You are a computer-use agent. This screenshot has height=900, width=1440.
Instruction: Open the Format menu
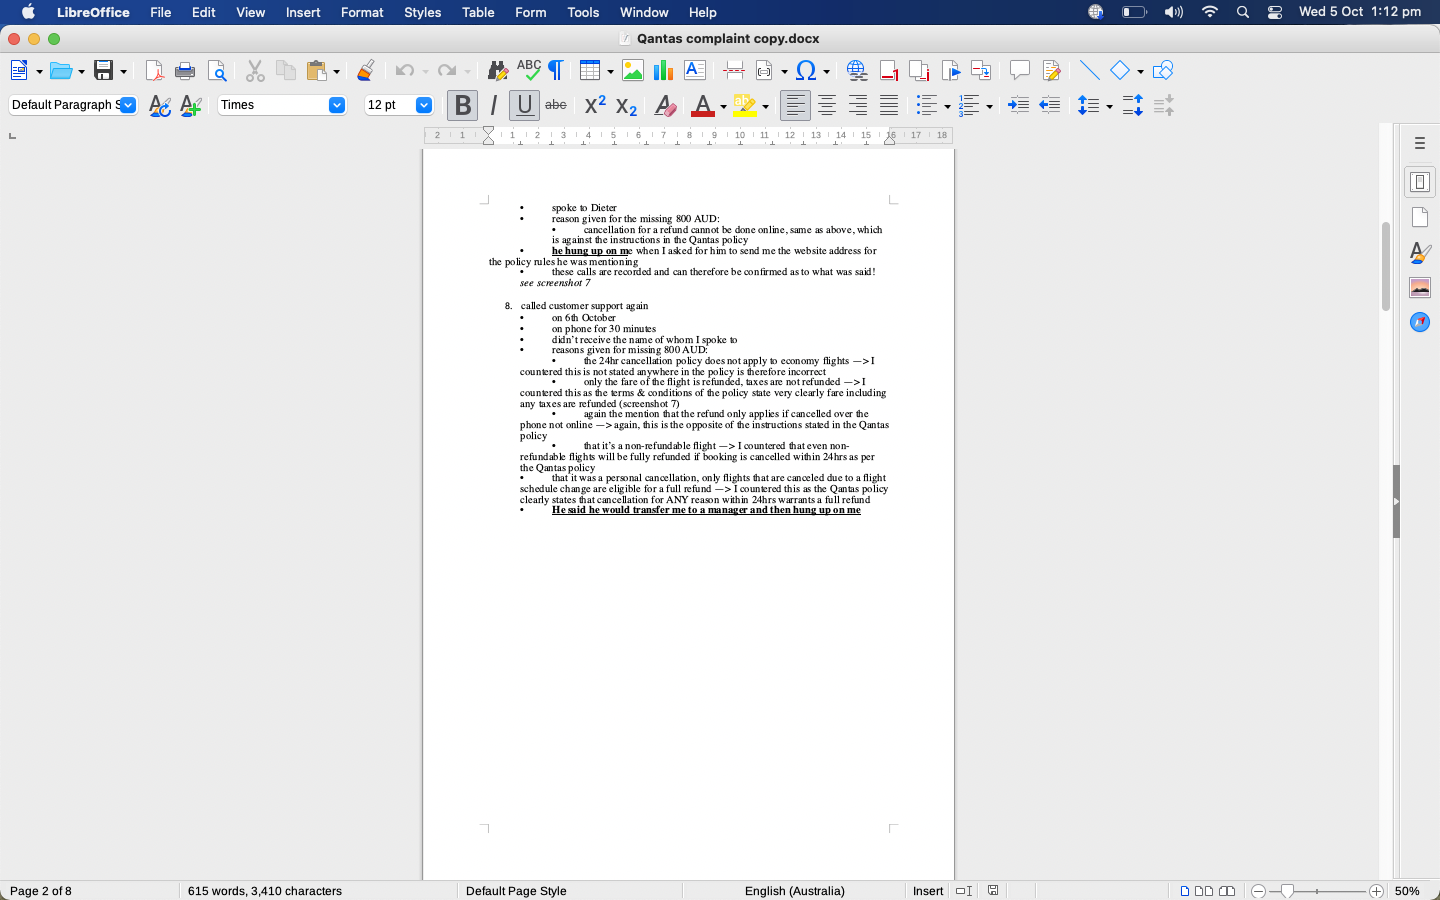362,12
